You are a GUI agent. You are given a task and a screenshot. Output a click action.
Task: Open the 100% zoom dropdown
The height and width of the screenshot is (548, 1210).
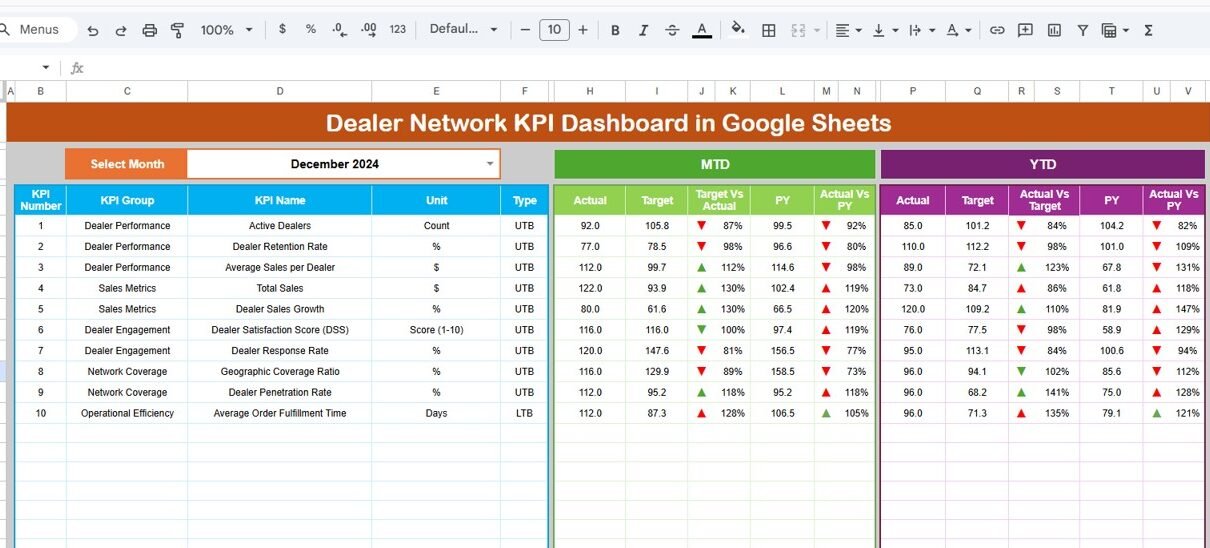[x=226, y=30]
